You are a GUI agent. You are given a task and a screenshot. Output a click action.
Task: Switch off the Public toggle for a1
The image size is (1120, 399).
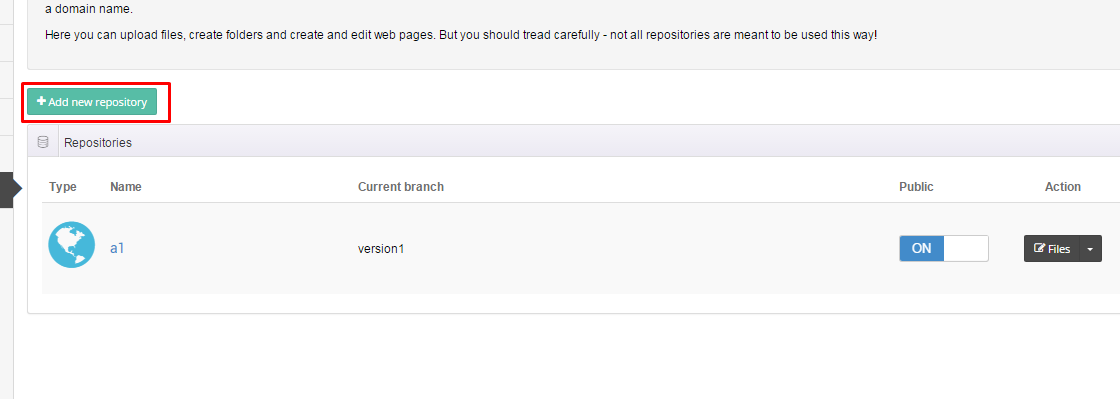pyautogui.click(x=944, y=248)
